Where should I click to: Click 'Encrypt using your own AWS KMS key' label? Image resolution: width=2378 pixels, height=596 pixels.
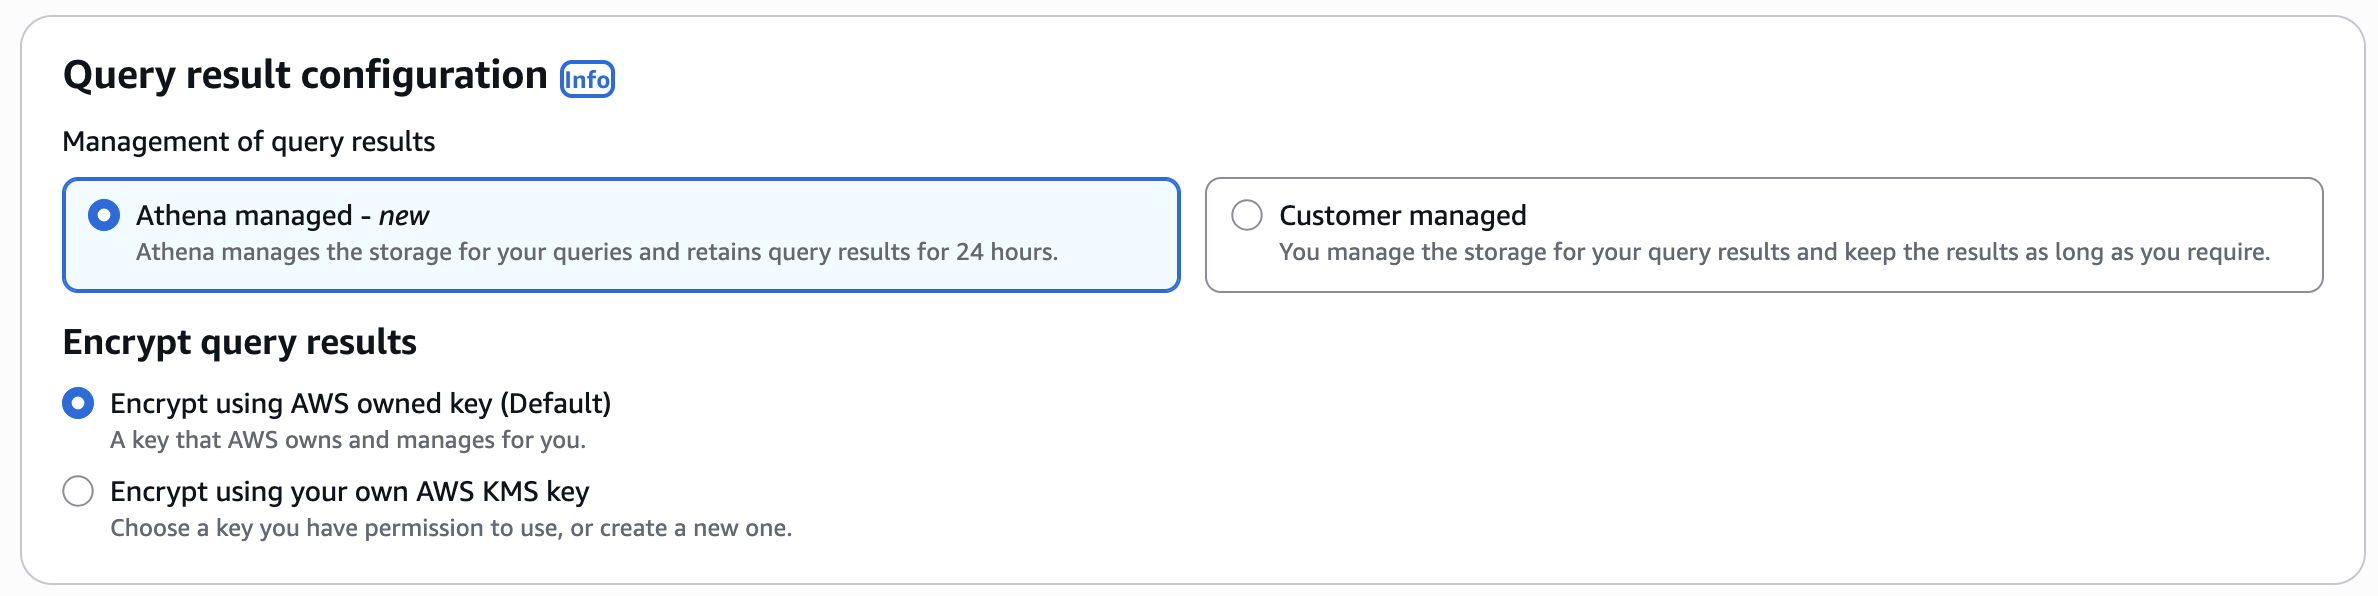pos(349,491)
